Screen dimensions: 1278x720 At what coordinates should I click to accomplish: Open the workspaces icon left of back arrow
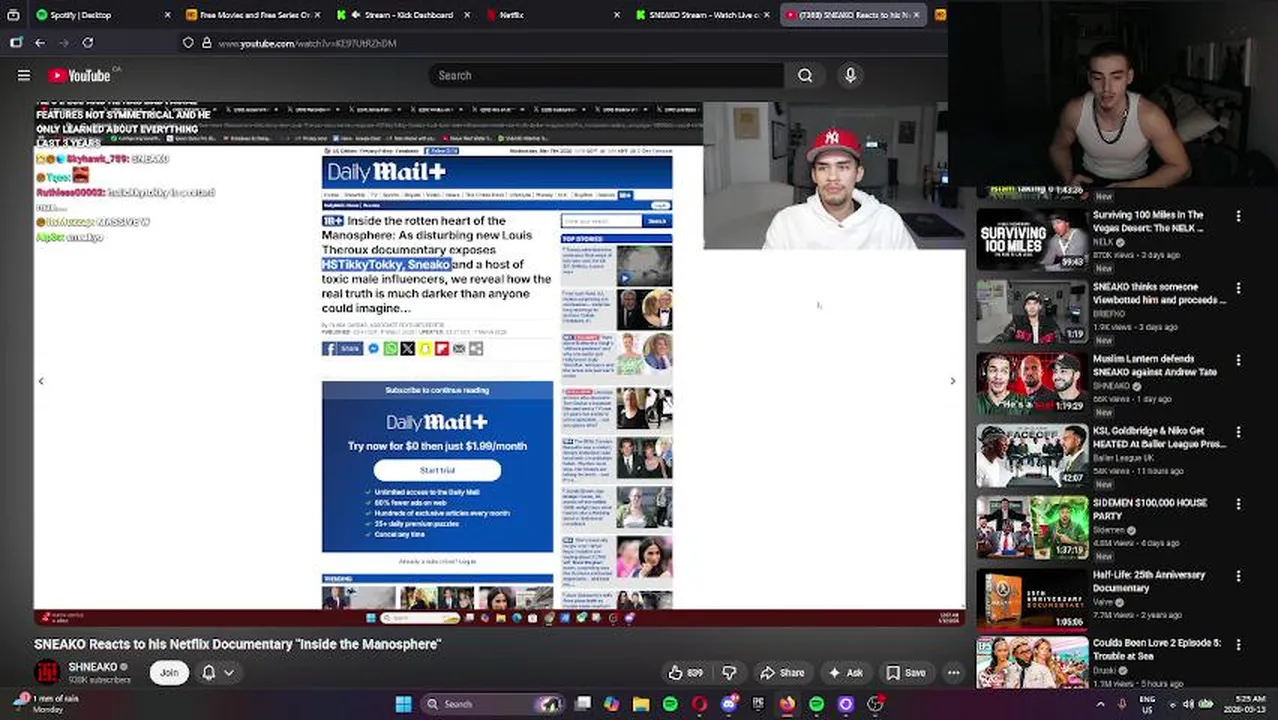(15, 43)
